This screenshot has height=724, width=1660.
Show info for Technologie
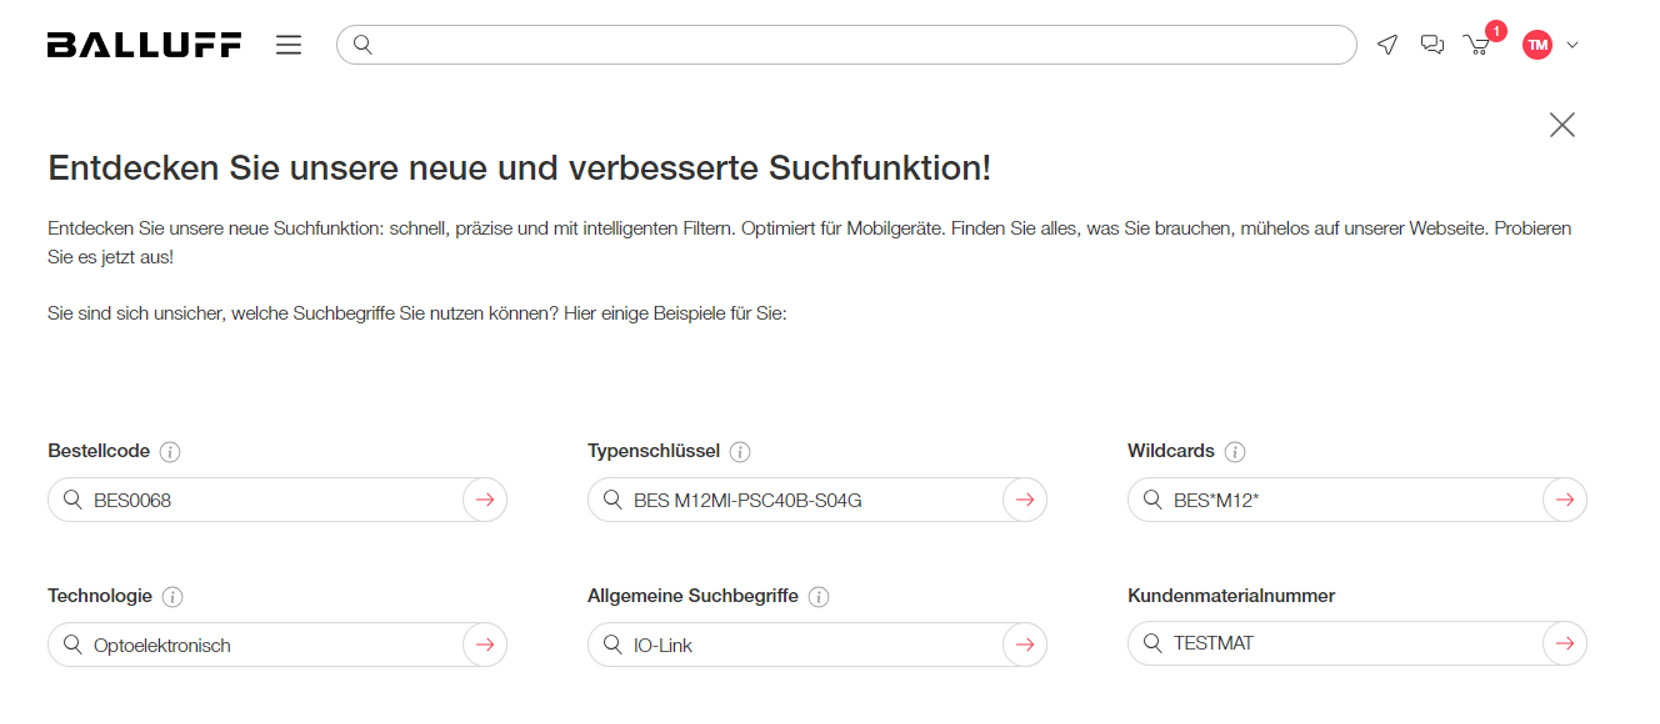tap(172, 597)
